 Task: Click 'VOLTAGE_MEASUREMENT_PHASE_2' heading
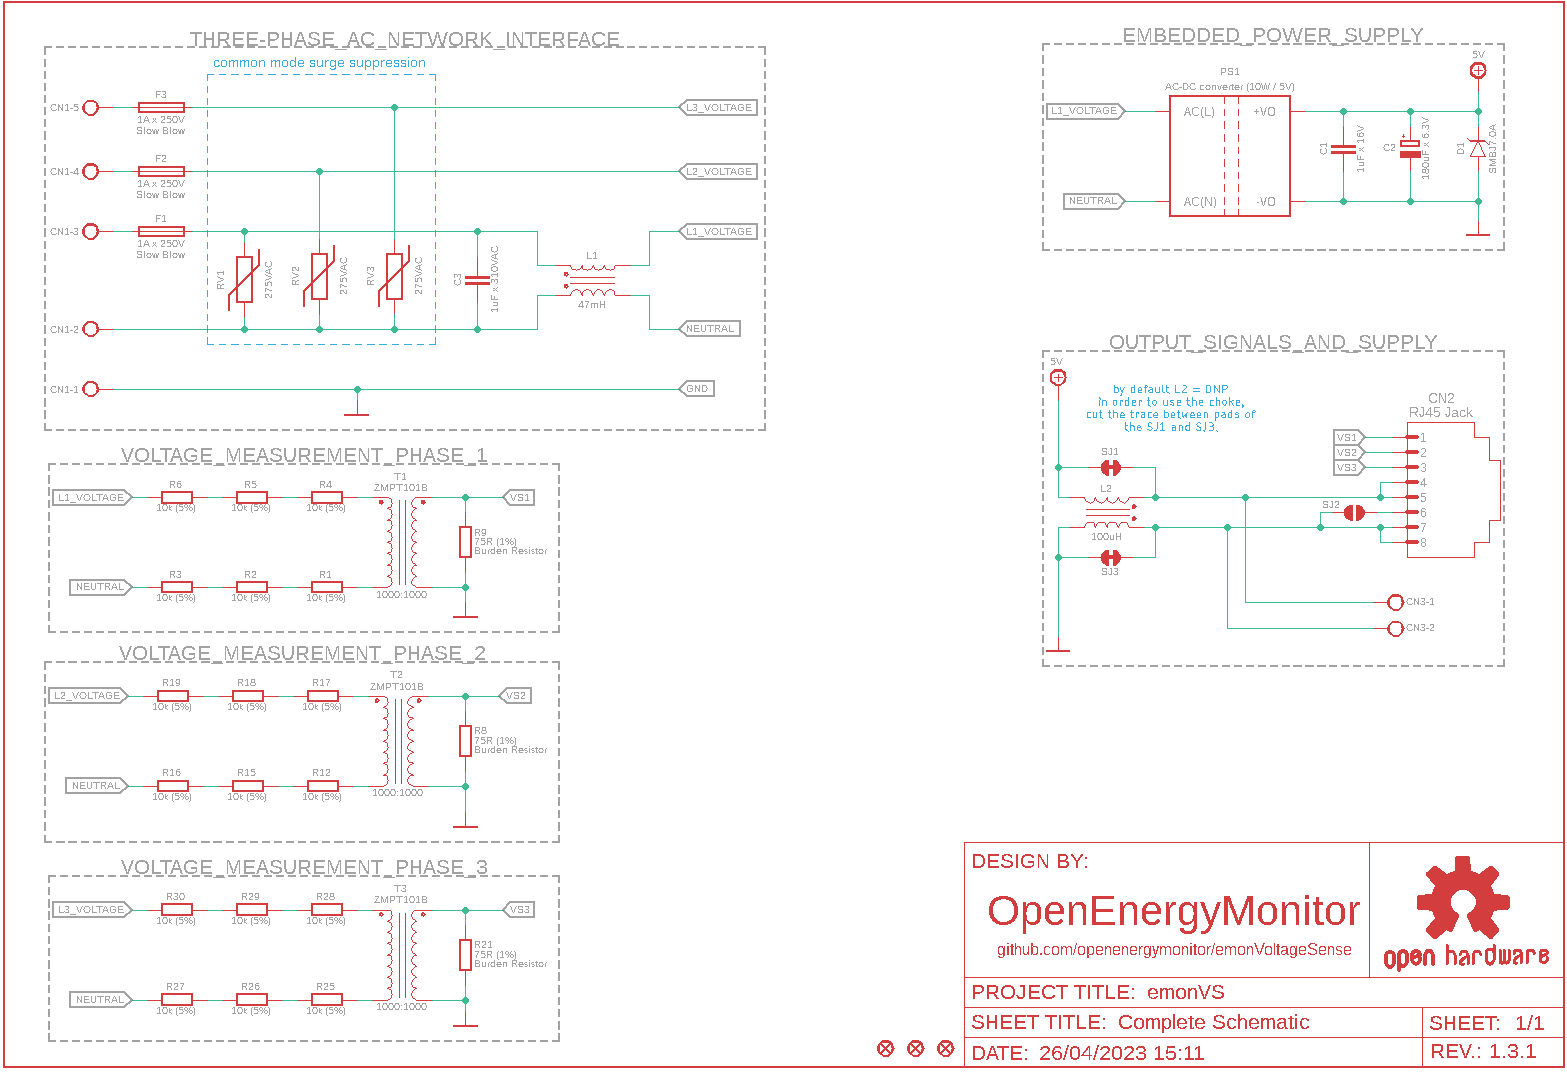coord(303,653)
